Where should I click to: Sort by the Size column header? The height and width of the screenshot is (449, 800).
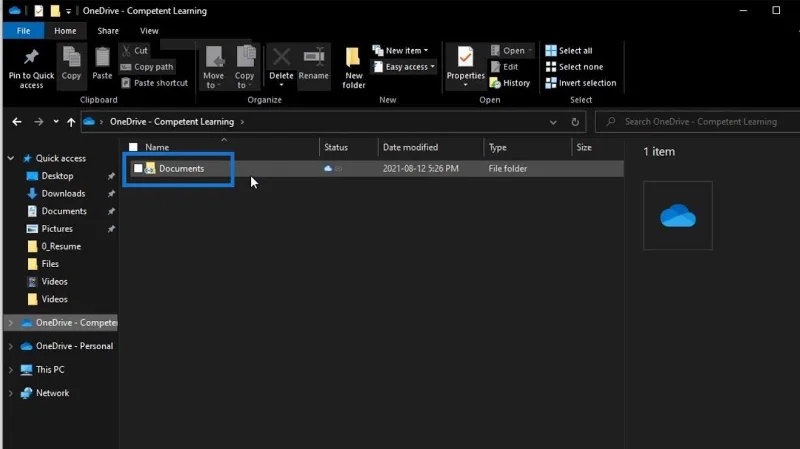pos(584,147)
